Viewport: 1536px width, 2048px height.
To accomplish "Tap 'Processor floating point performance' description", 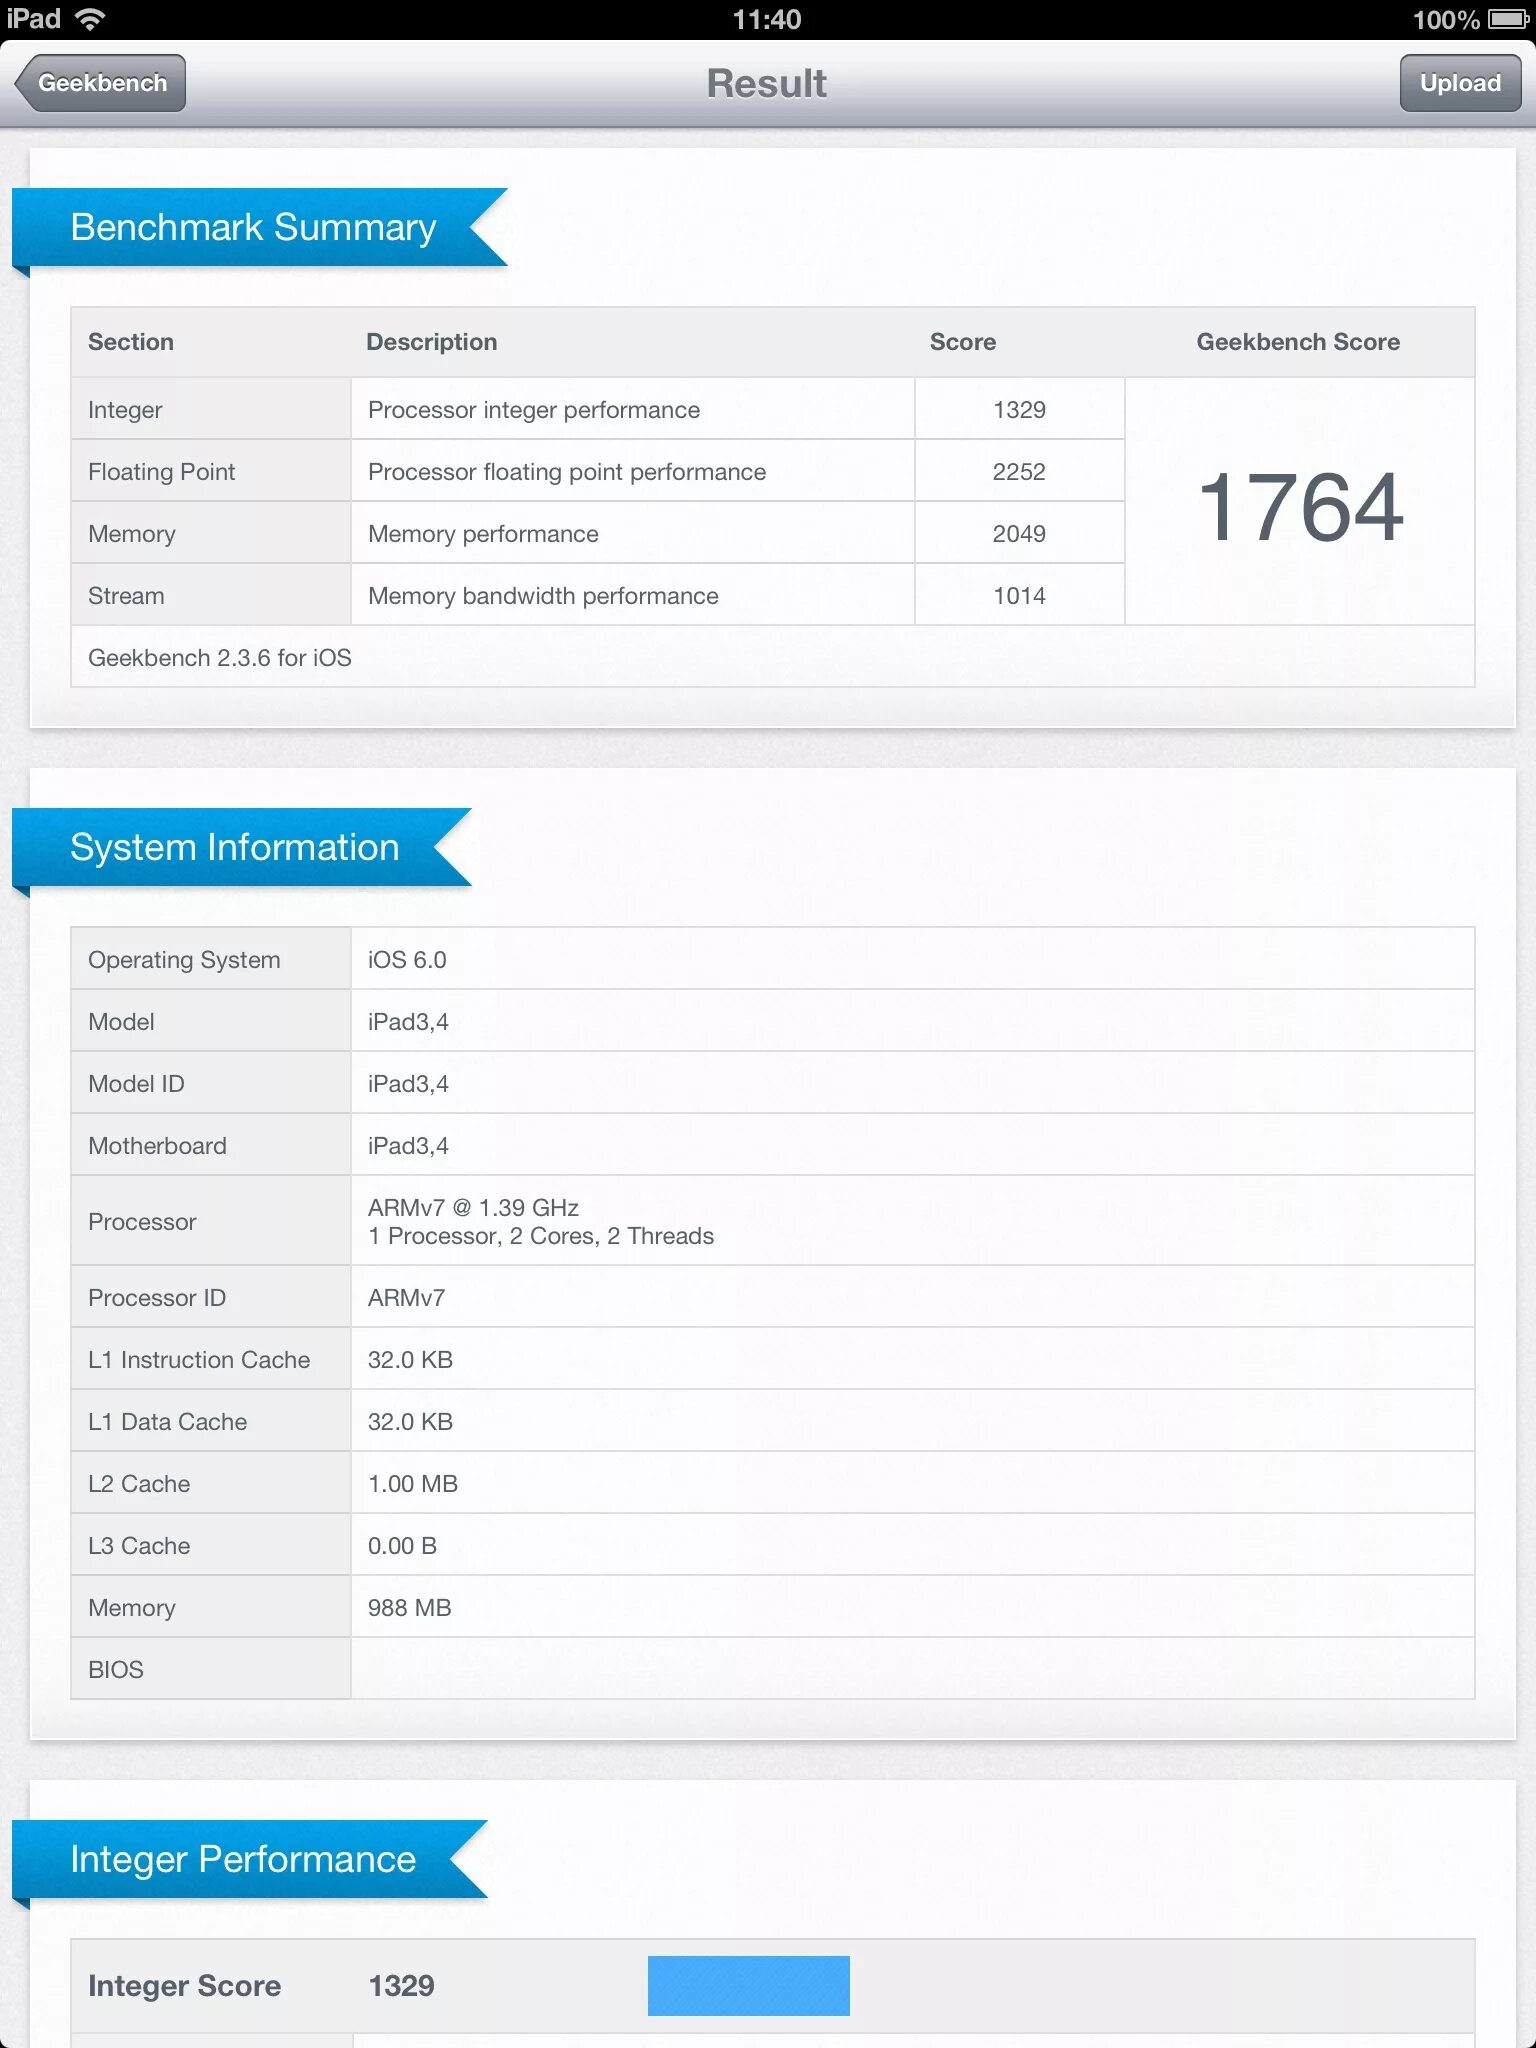I will [567, 472].
